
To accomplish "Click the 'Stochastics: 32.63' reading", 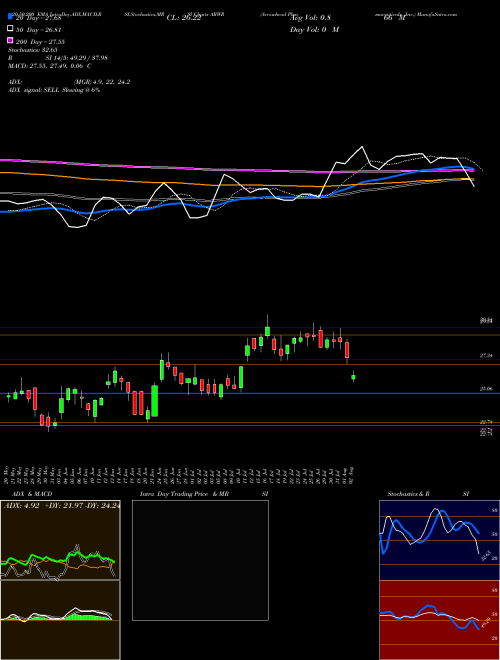I will [x=32, y=50].
